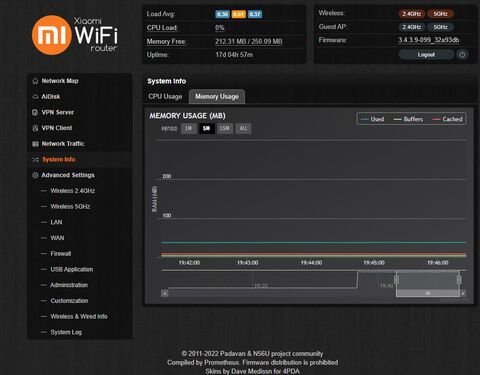Screen dimensions: 480x375
Task: Click the first load average value 0.36
Action: [222, 14]
